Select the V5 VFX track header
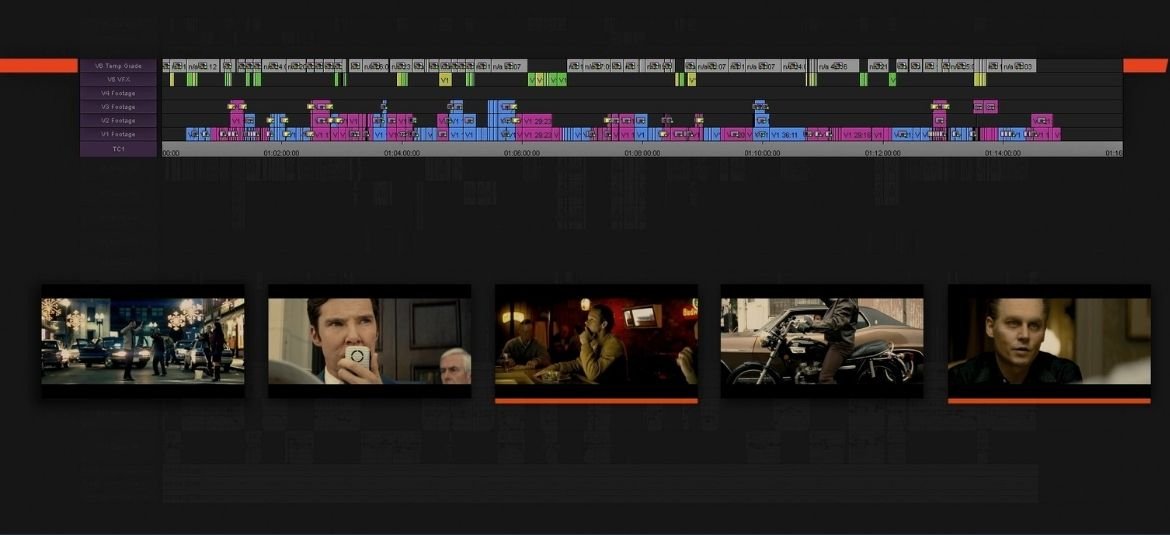Screen dimensions: 1170x535 [119, 79]
